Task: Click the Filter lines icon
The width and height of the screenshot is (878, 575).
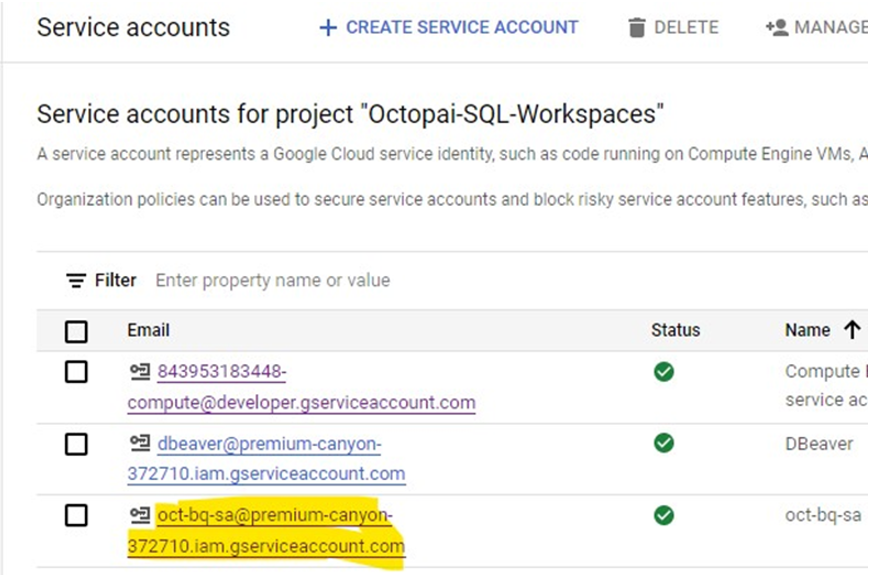Action: [x=76, y=281]
